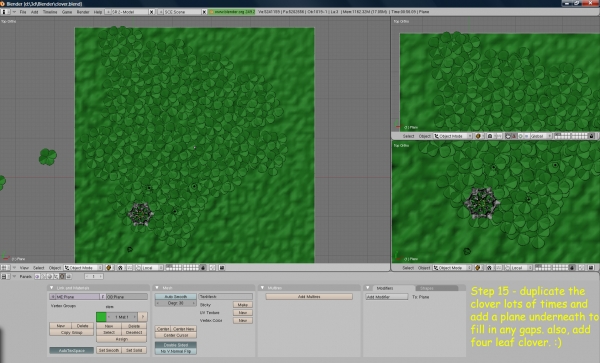This screenshot has width=600, height=363.
Task: Click the Deselect material button
Action: [134, 332]
